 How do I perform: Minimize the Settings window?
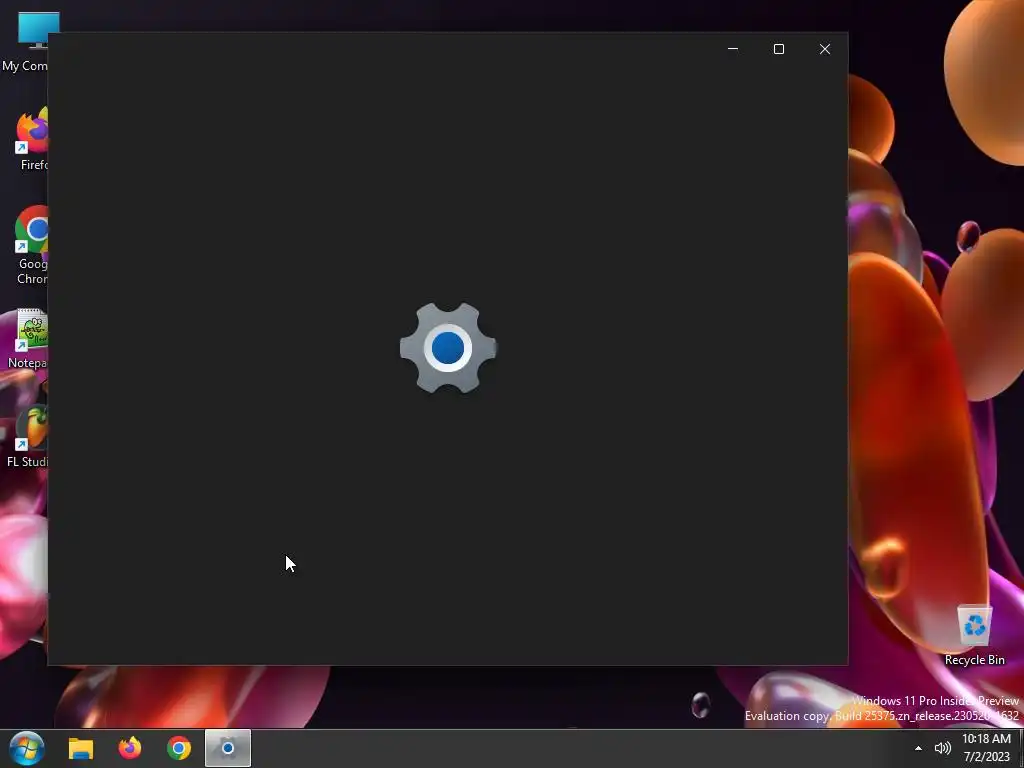(x=733, y=49)
